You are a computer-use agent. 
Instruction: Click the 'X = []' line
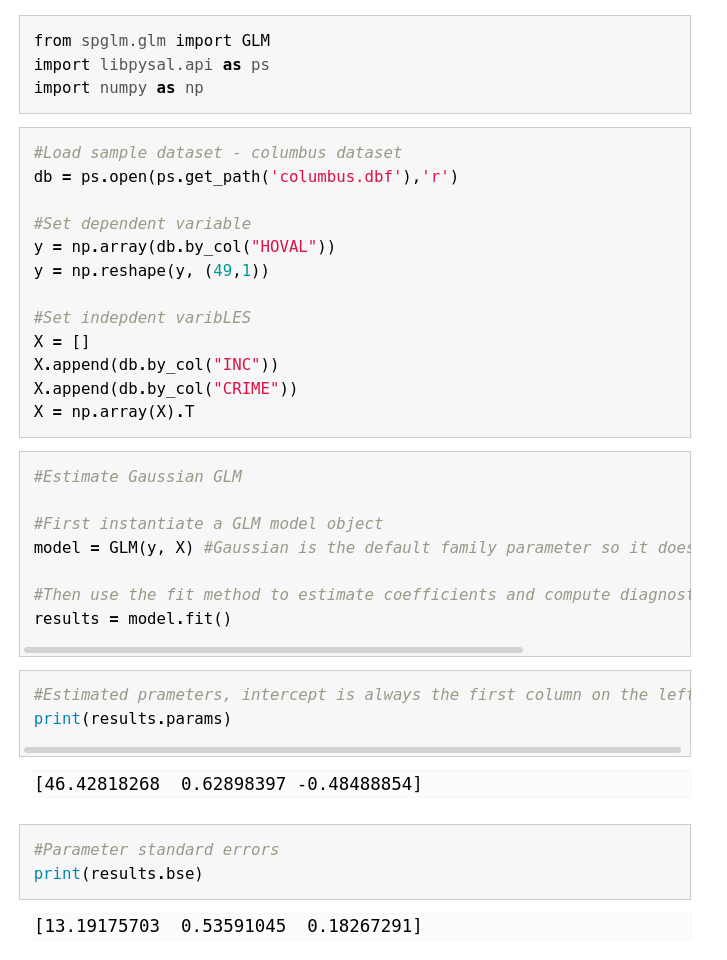62,342
